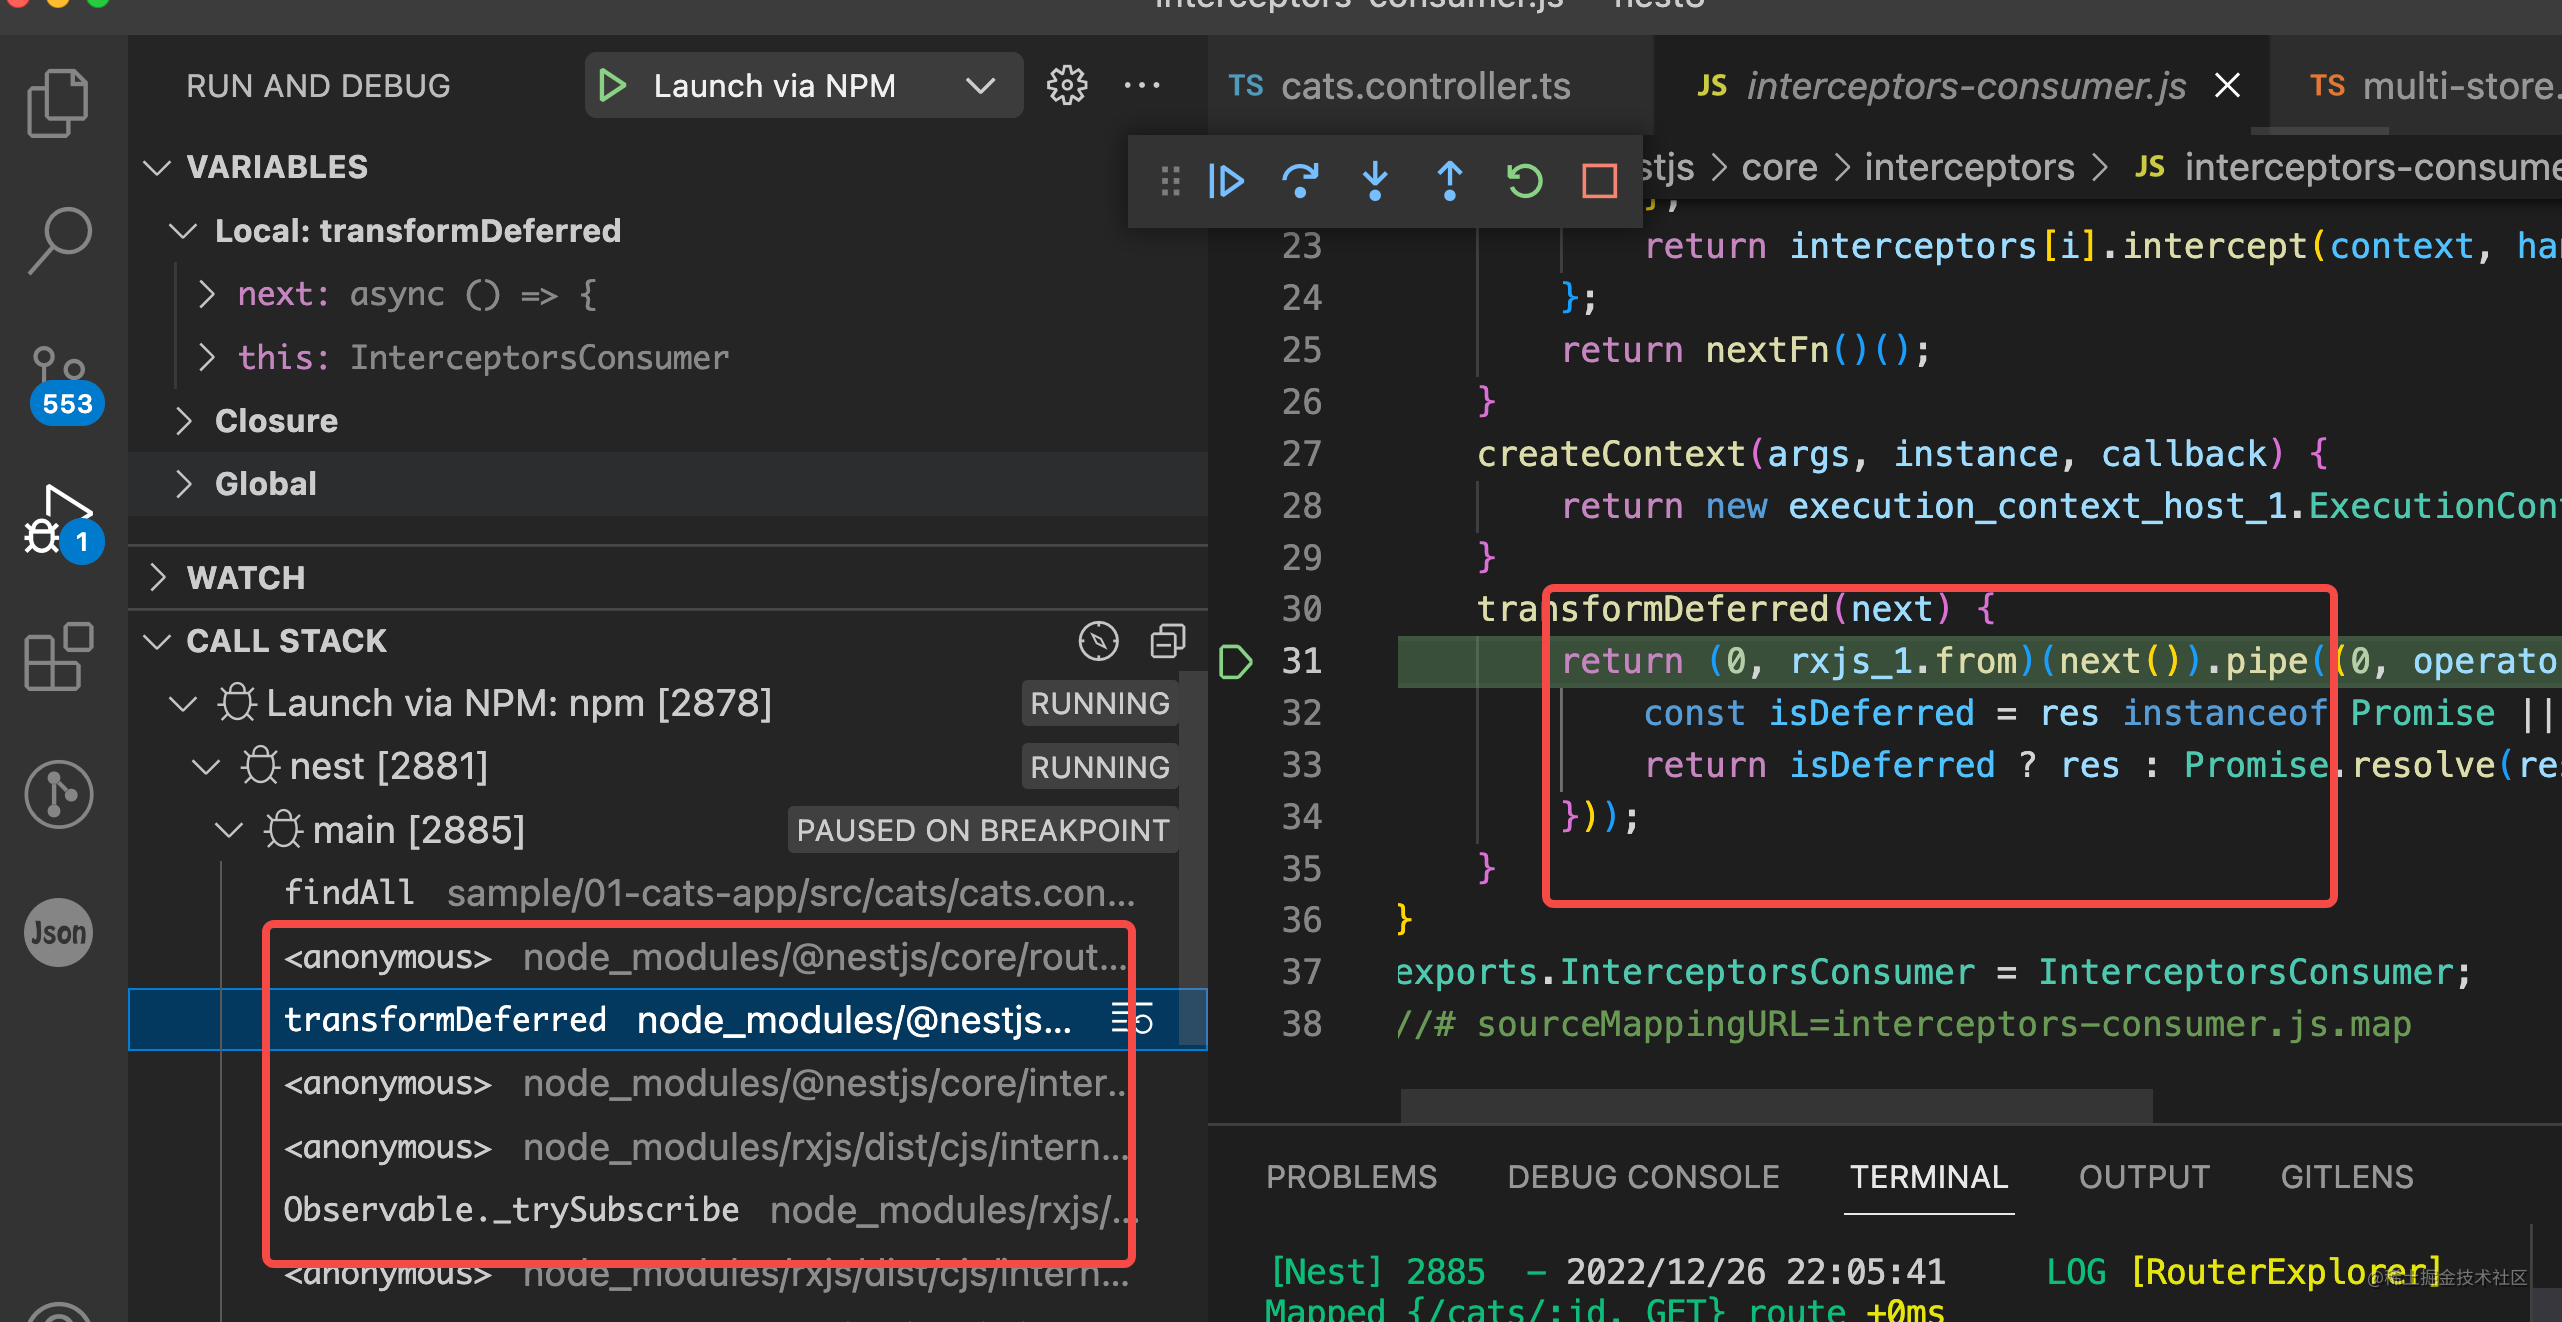Click interceptors breadcrumb segment
The height and width of the screenshot is (1322, 2562).
point(1969,167)
